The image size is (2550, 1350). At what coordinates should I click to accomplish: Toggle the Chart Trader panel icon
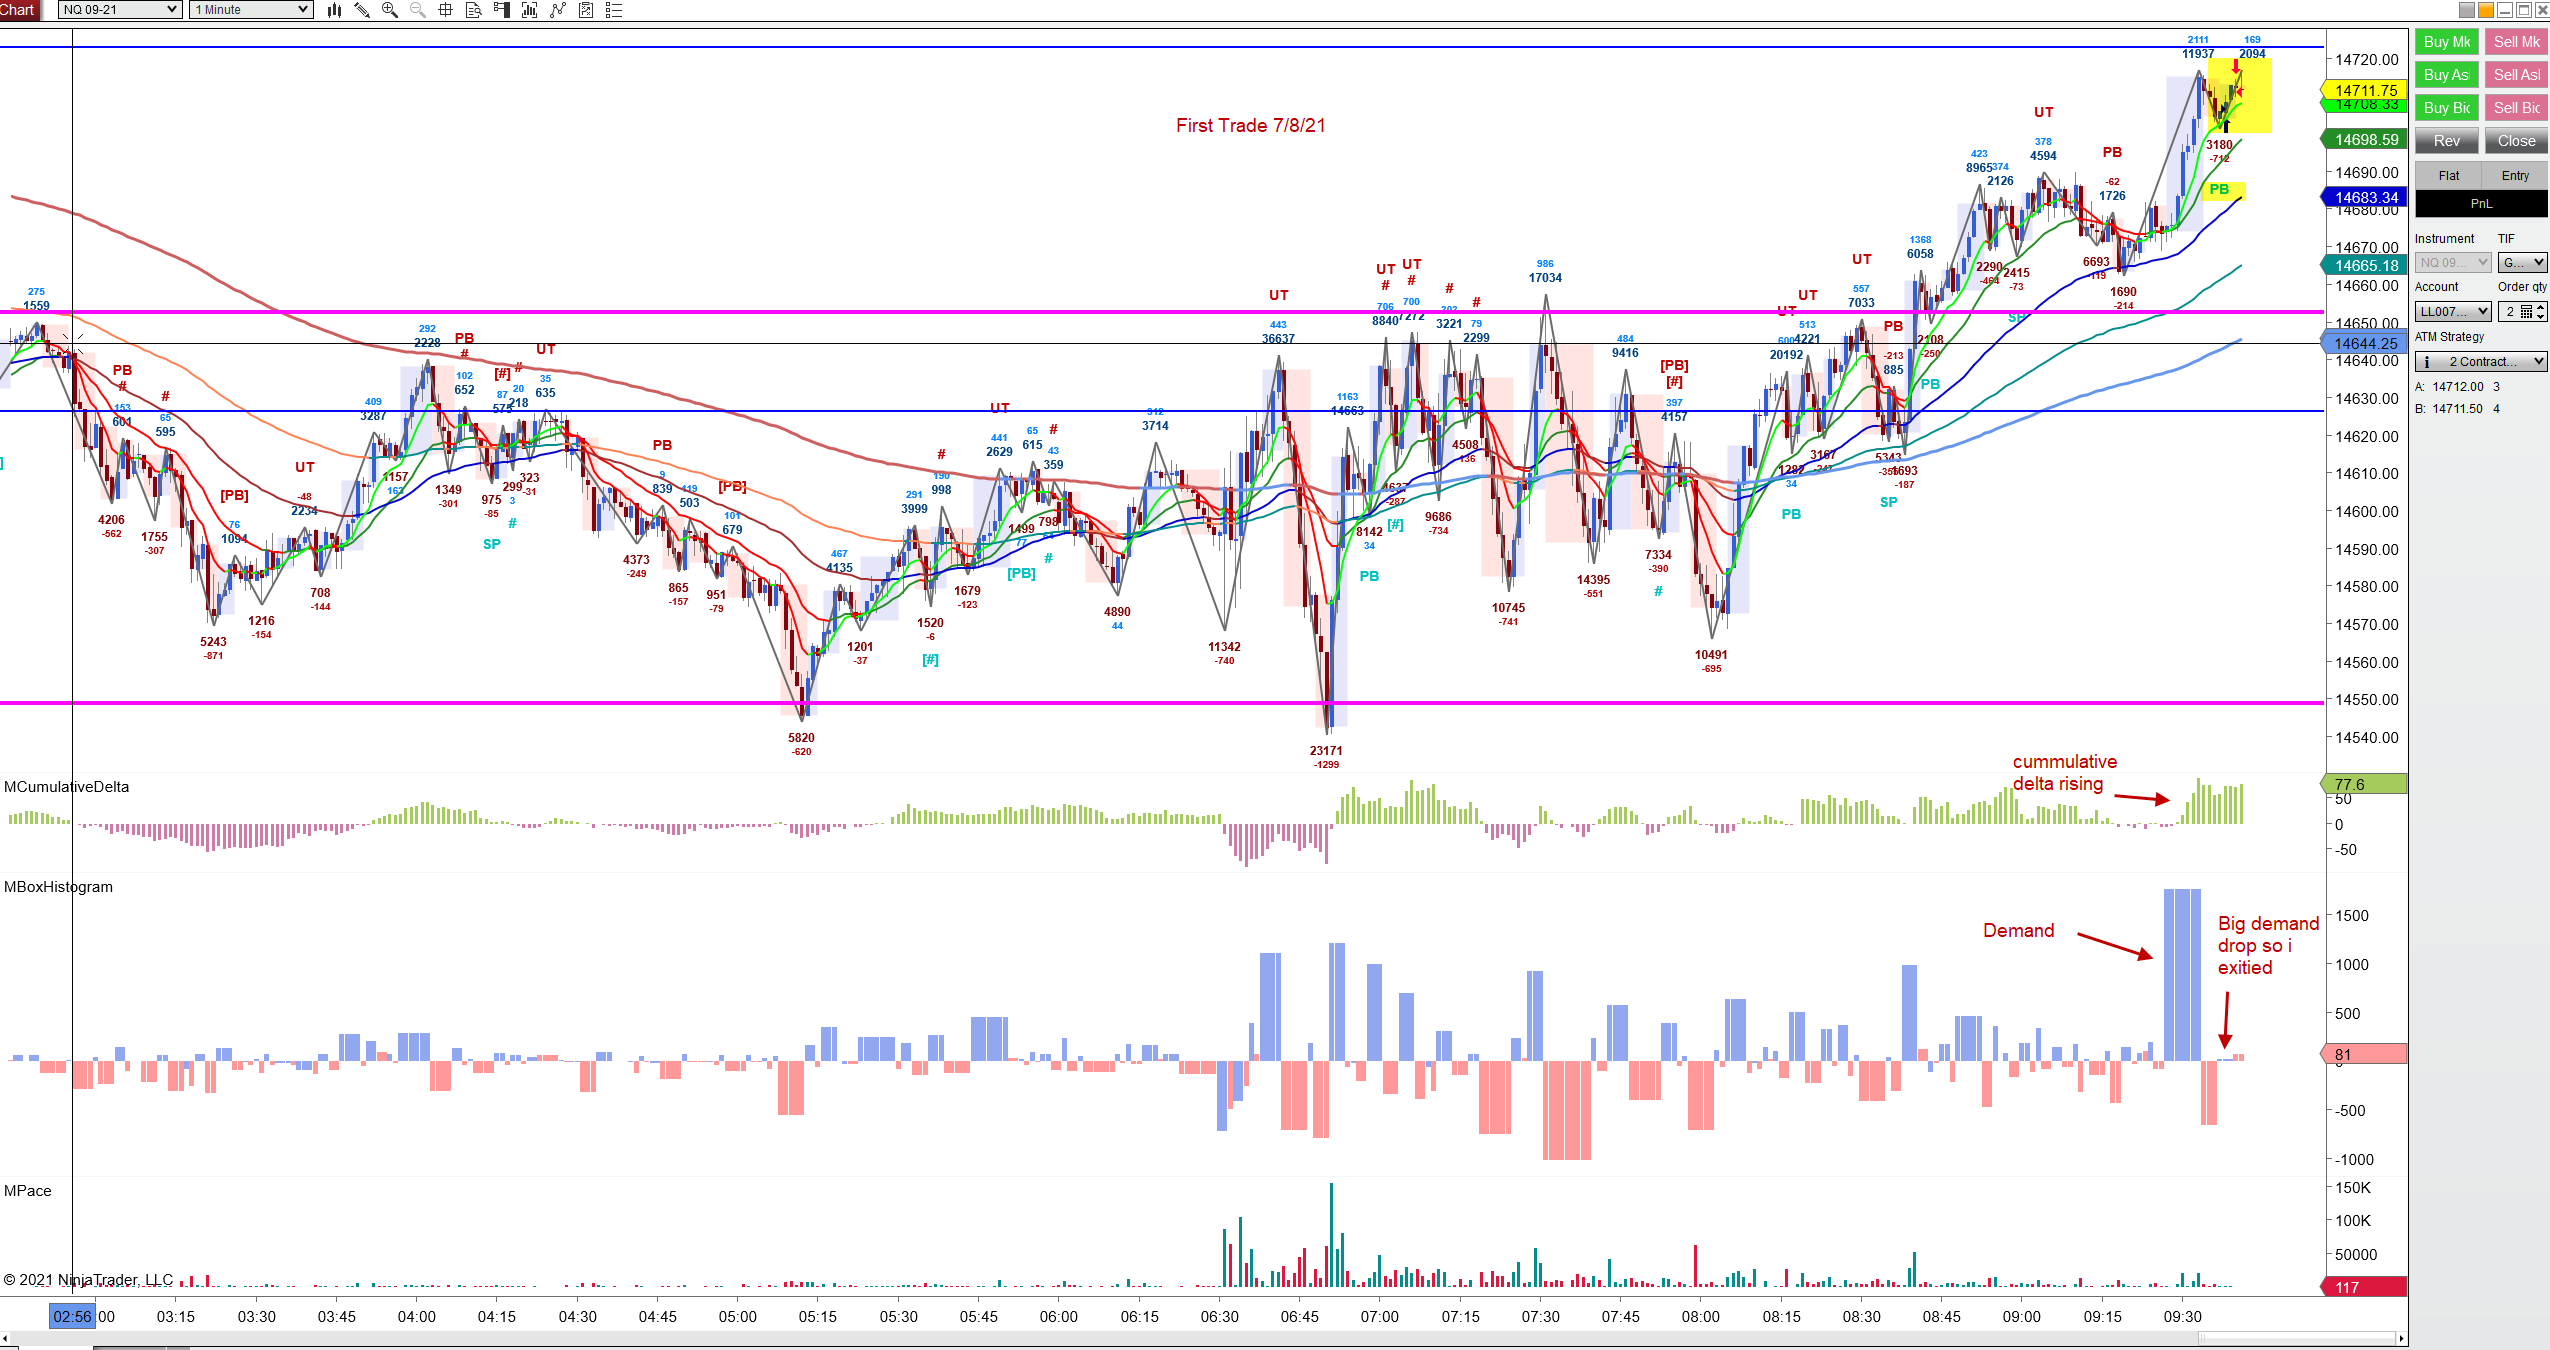[x=502, y=10]
